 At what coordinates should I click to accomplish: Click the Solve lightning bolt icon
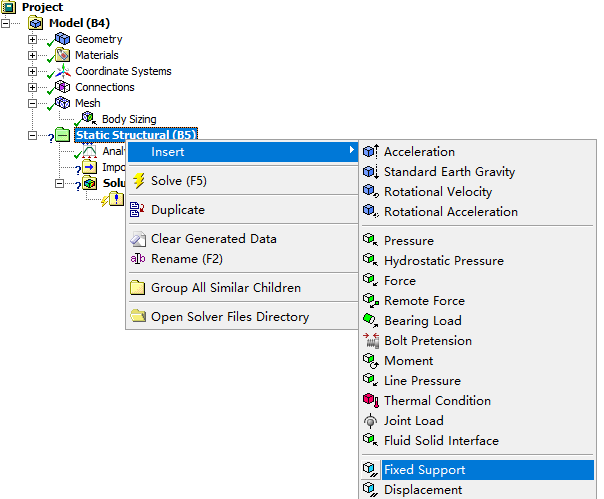tap(138, 181)
